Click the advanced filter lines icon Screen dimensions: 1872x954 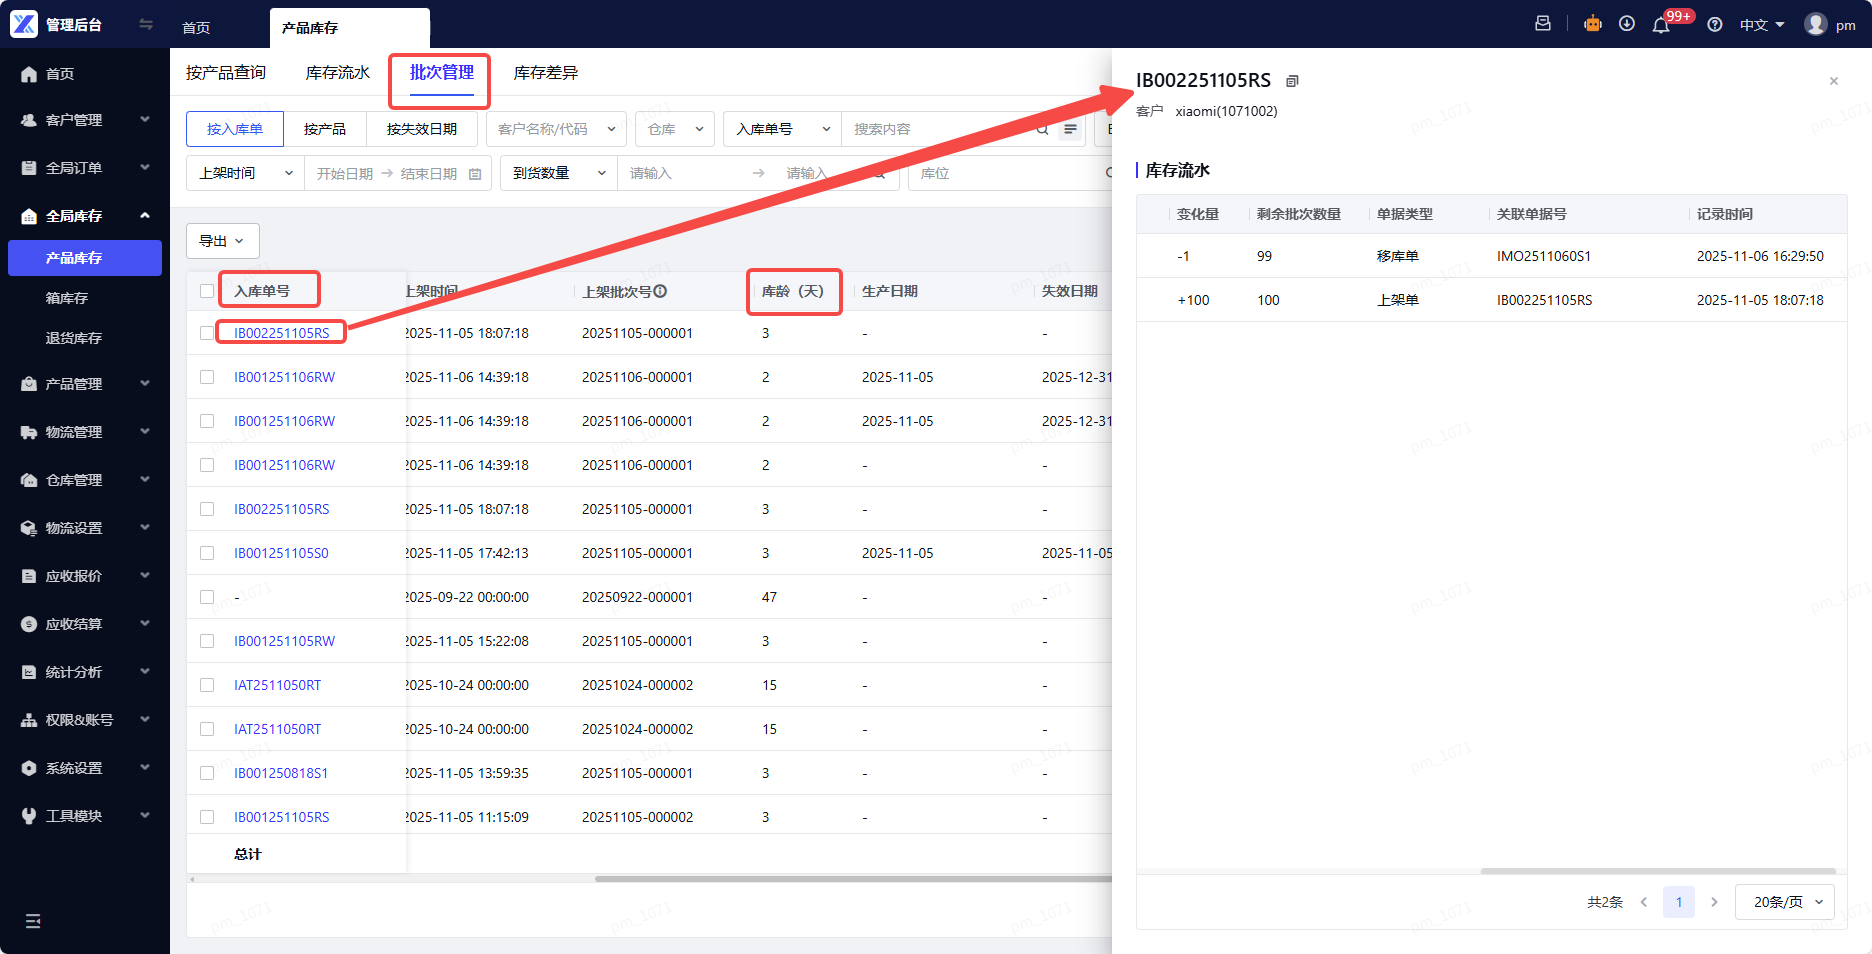pos(1071,129)
